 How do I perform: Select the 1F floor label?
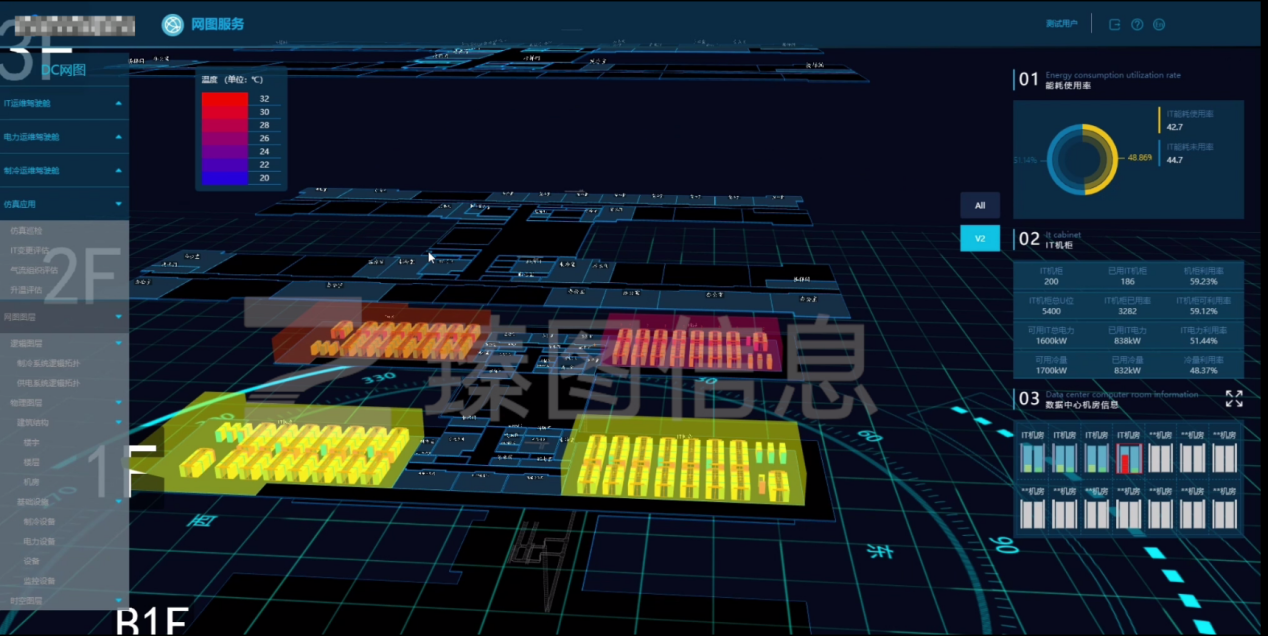[x=123, y=470]
